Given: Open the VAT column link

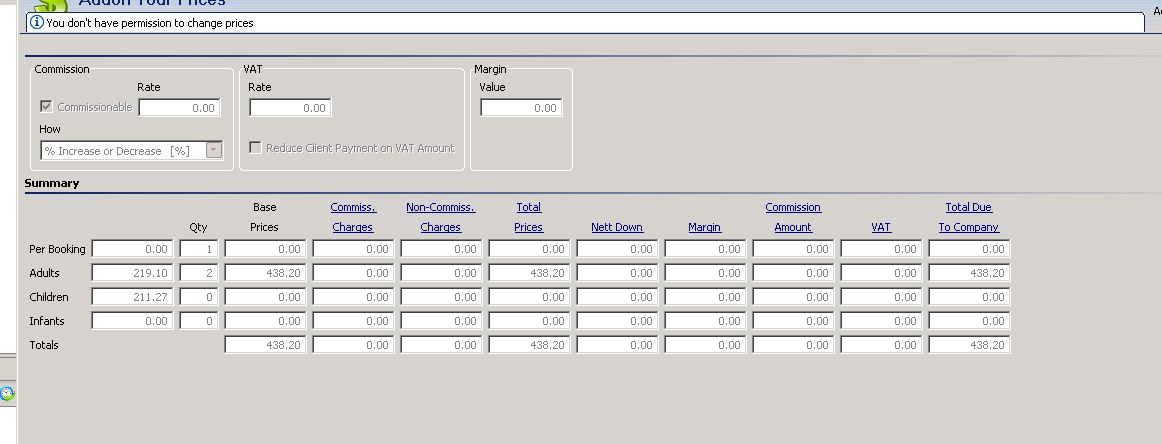Looking at the screenshot, I should pos(881,227).
